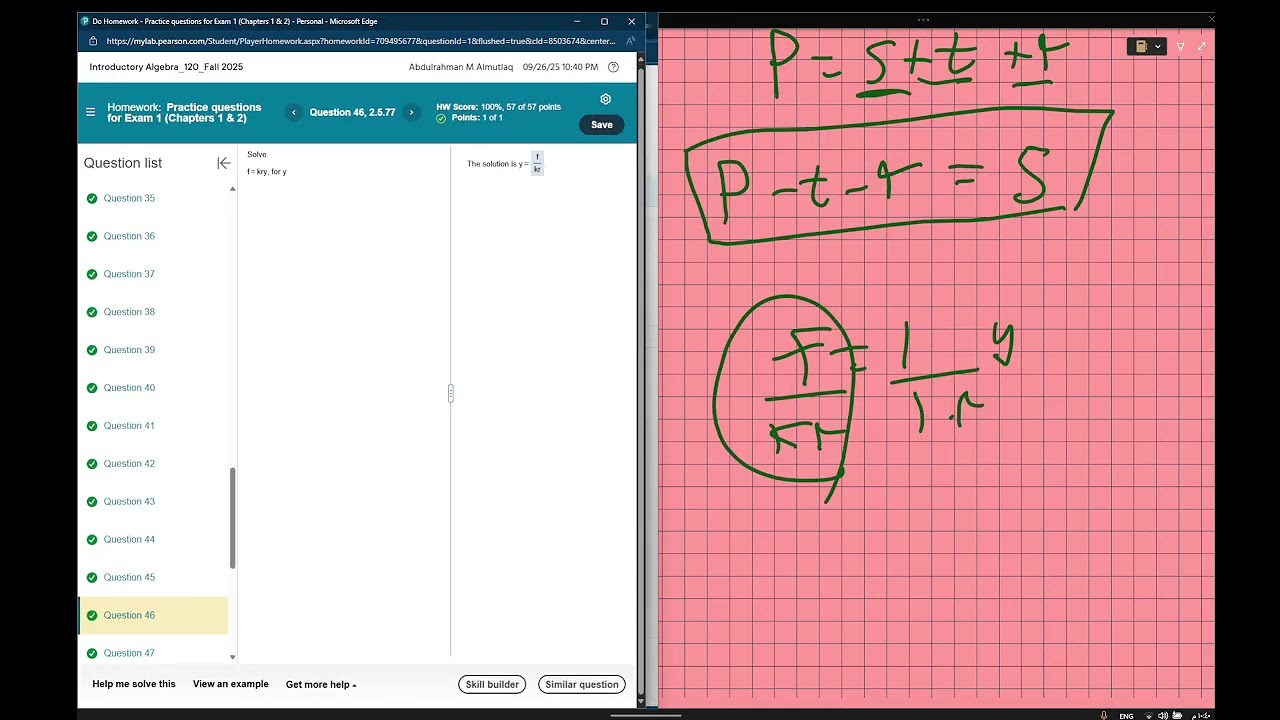Click the address bar URL field
Viewport: 1280px width, 720px height.
(360, 41)
